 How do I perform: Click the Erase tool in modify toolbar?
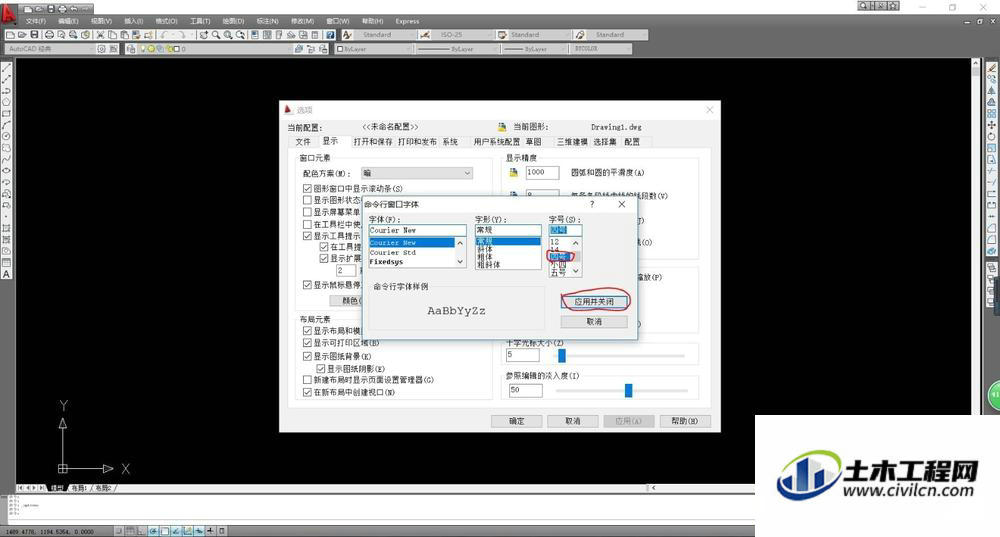point(992,68)
